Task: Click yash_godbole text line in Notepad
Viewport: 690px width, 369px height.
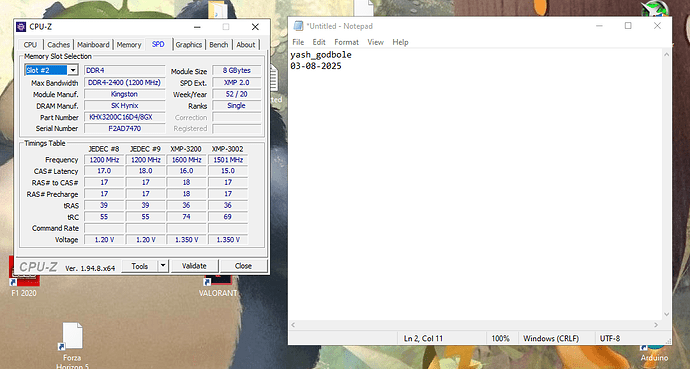Action: [x=321, y=55]
